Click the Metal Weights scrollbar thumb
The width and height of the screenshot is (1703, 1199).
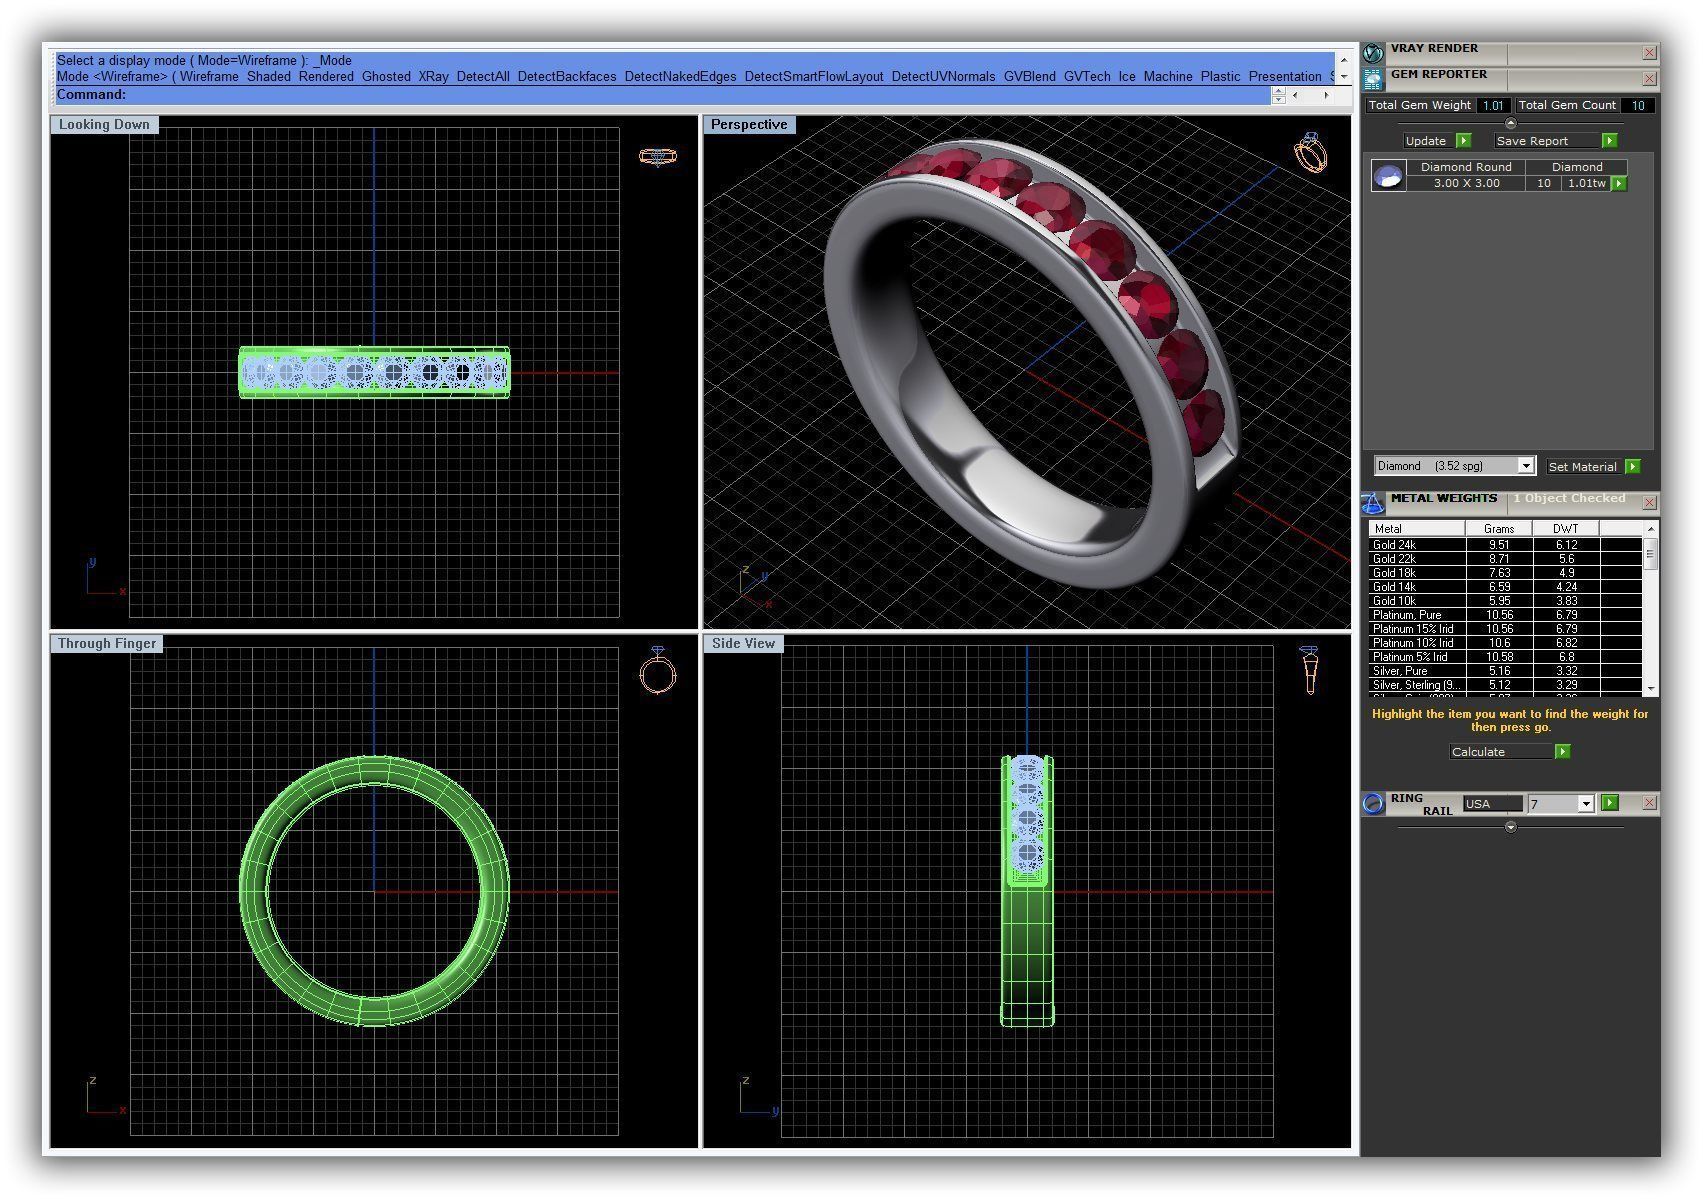[x=1651, y=553]
